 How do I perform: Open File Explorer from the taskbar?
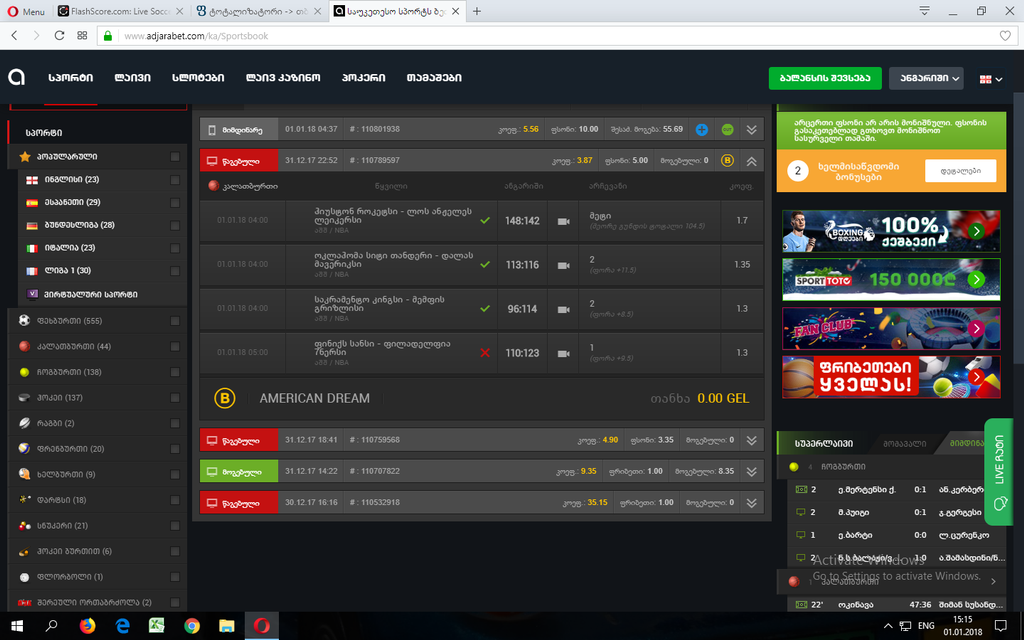[227, 626]
